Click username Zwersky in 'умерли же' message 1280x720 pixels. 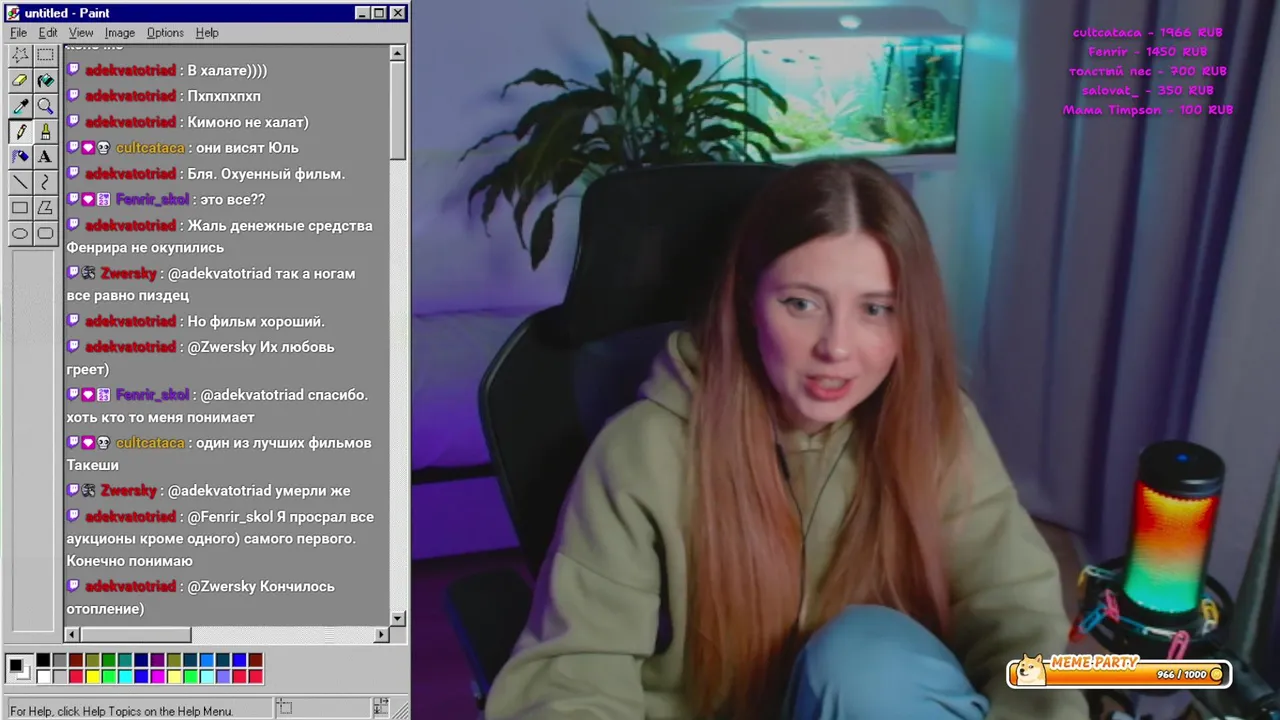point(128,491)
